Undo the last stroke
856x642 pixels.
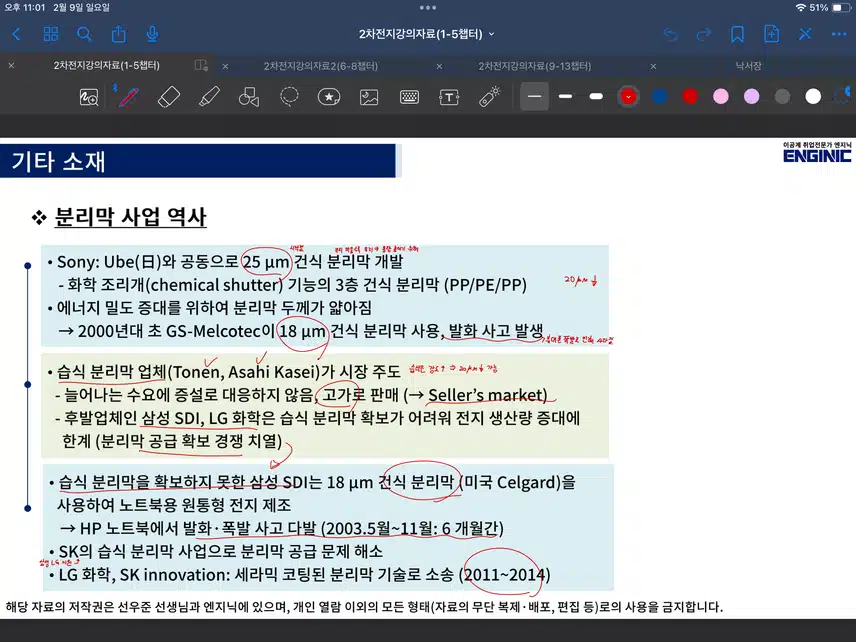(671, 34)
